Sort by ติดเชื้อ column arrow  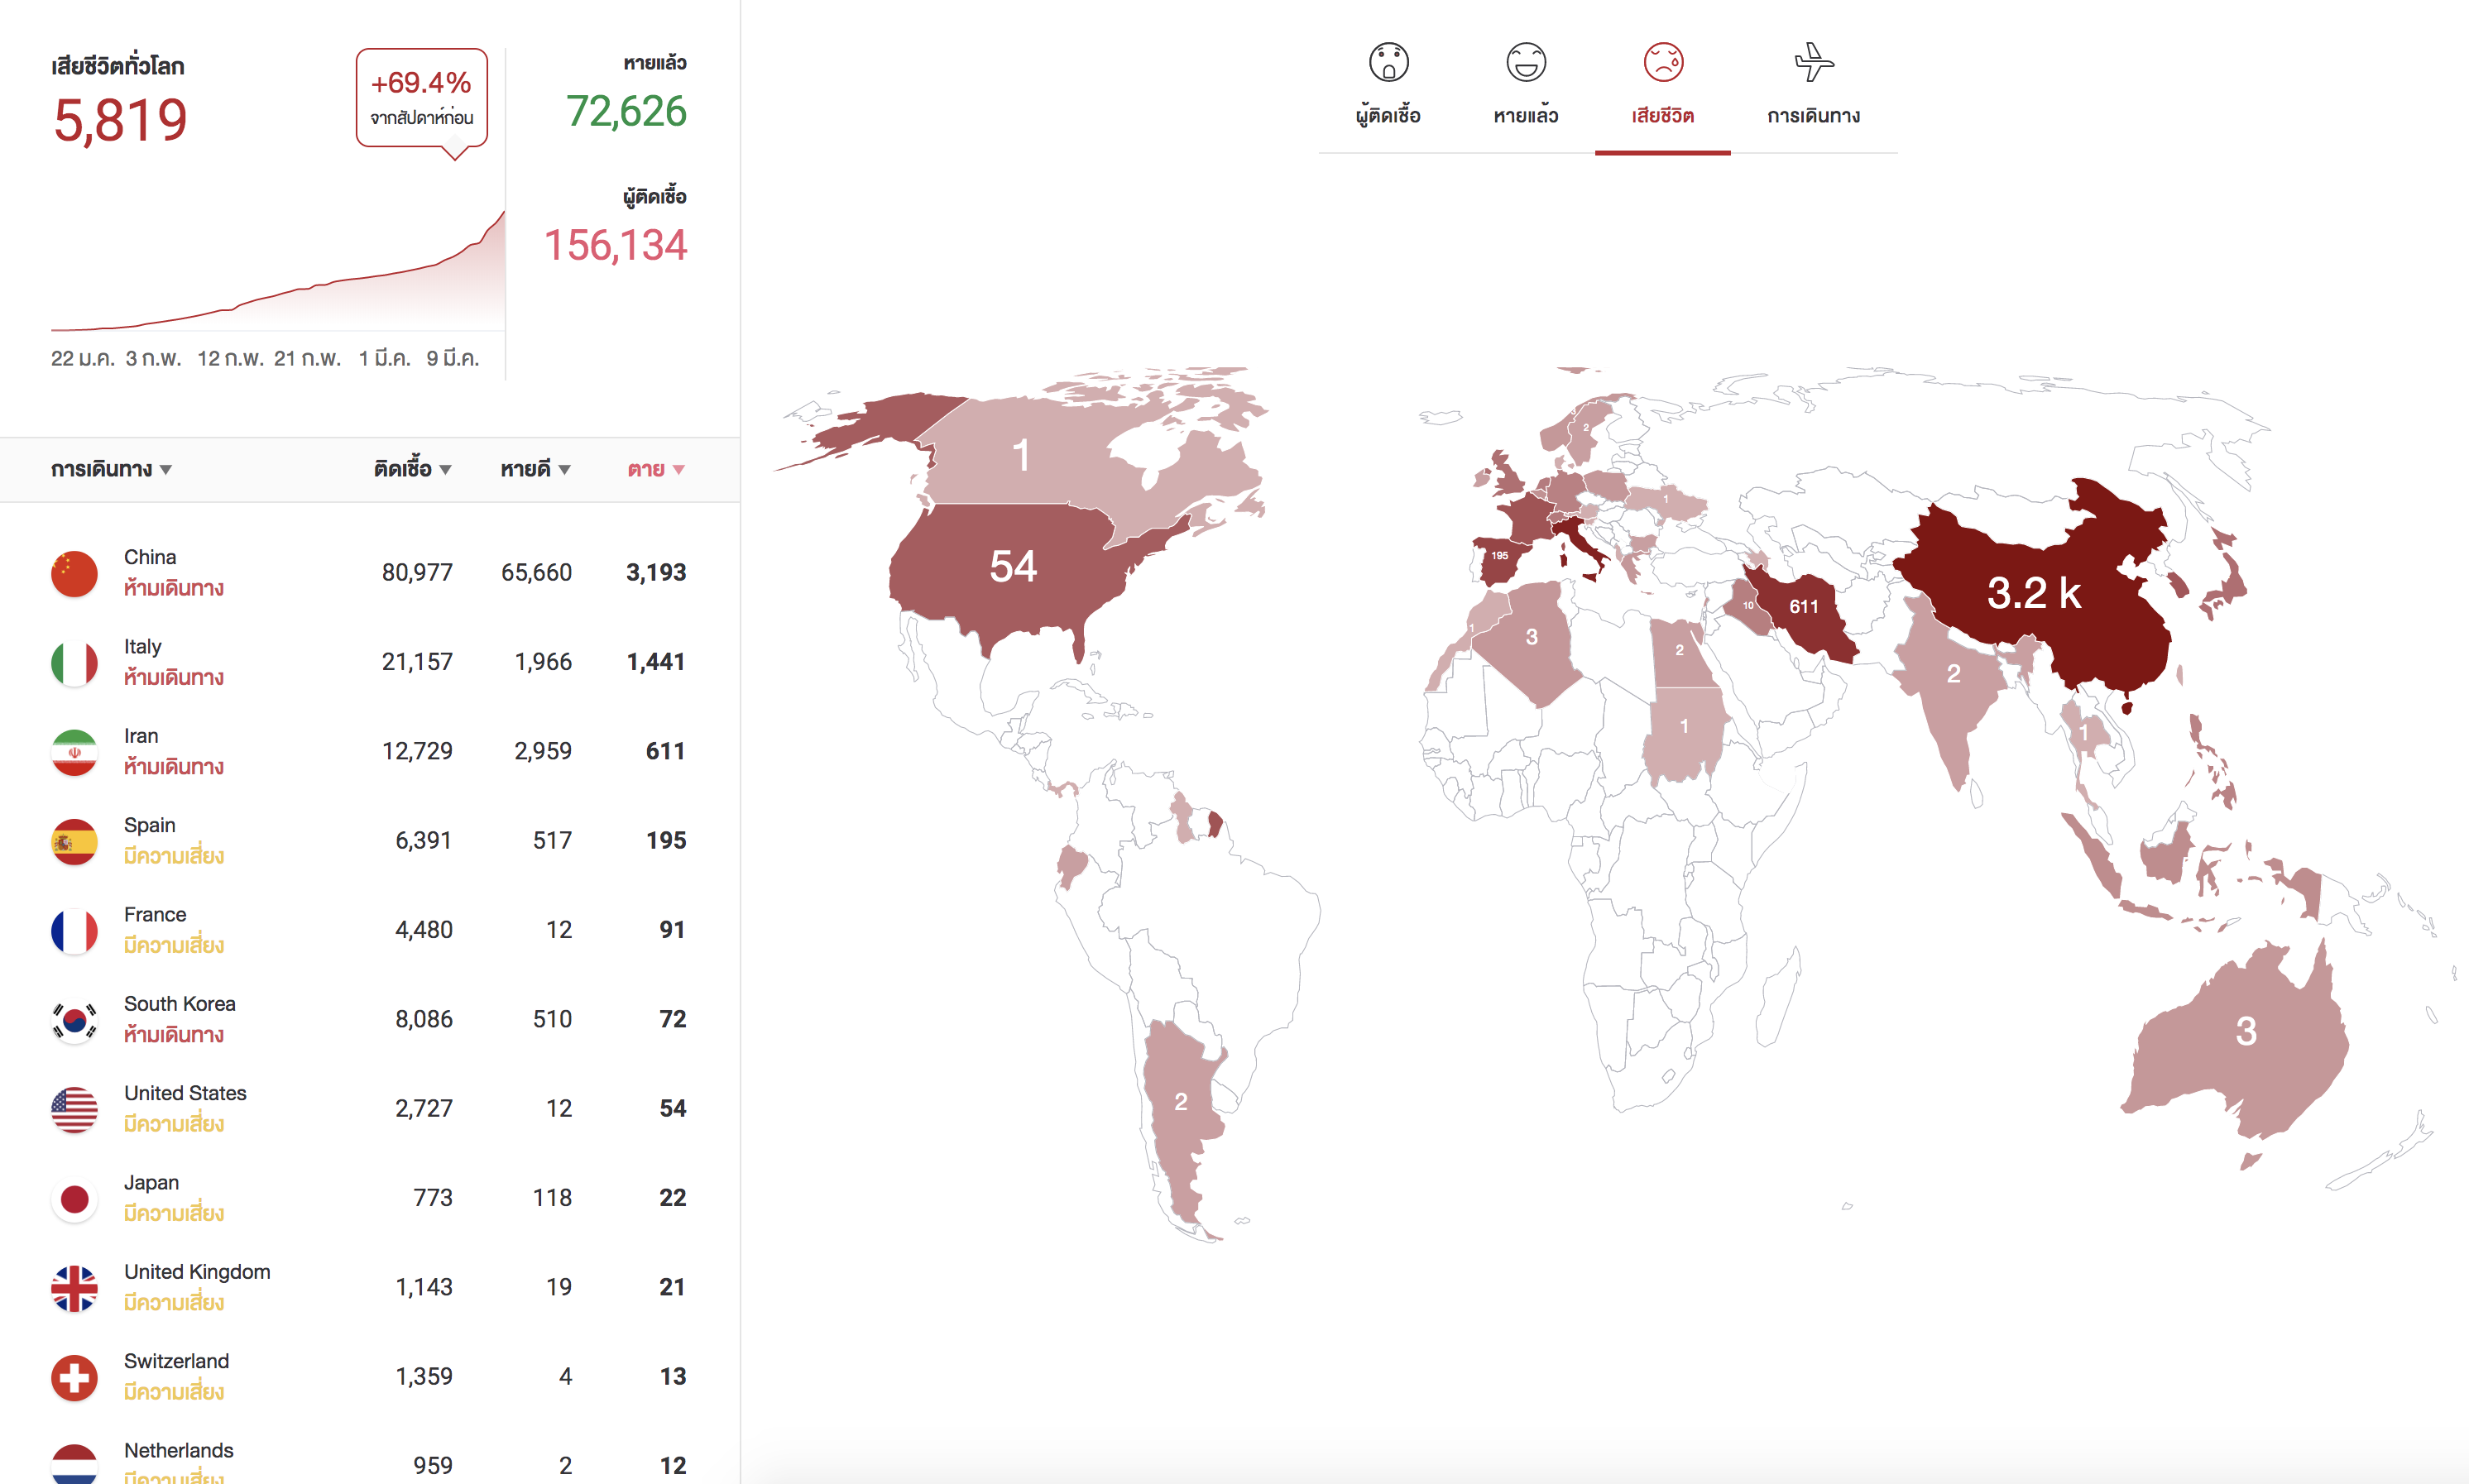pos(445,470)
